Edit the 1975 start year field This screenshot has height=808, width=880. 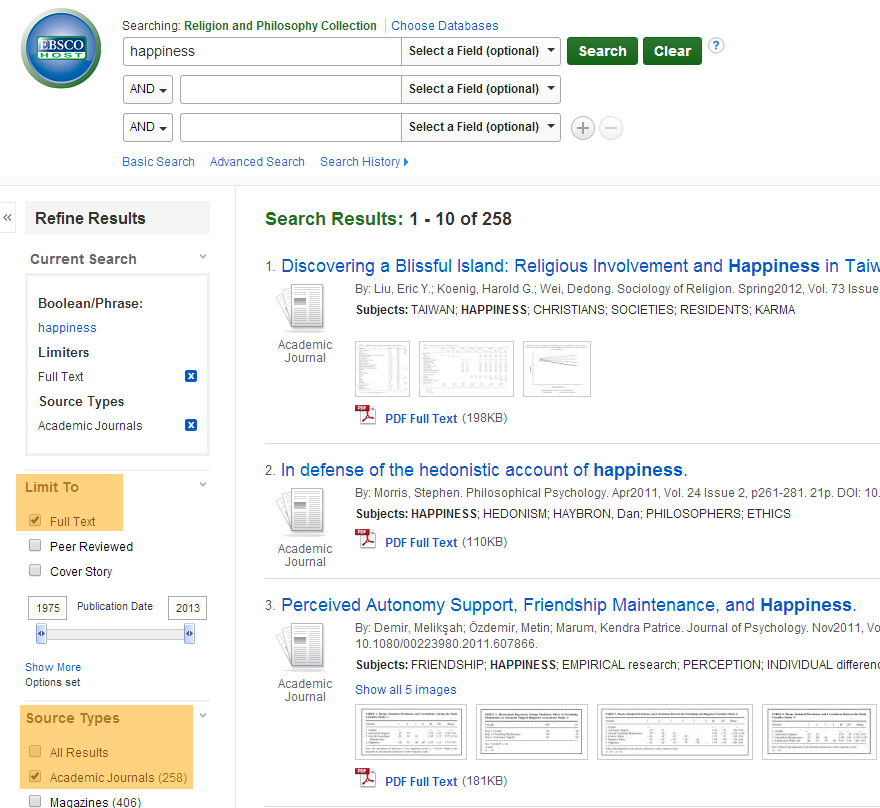[48, 608]
